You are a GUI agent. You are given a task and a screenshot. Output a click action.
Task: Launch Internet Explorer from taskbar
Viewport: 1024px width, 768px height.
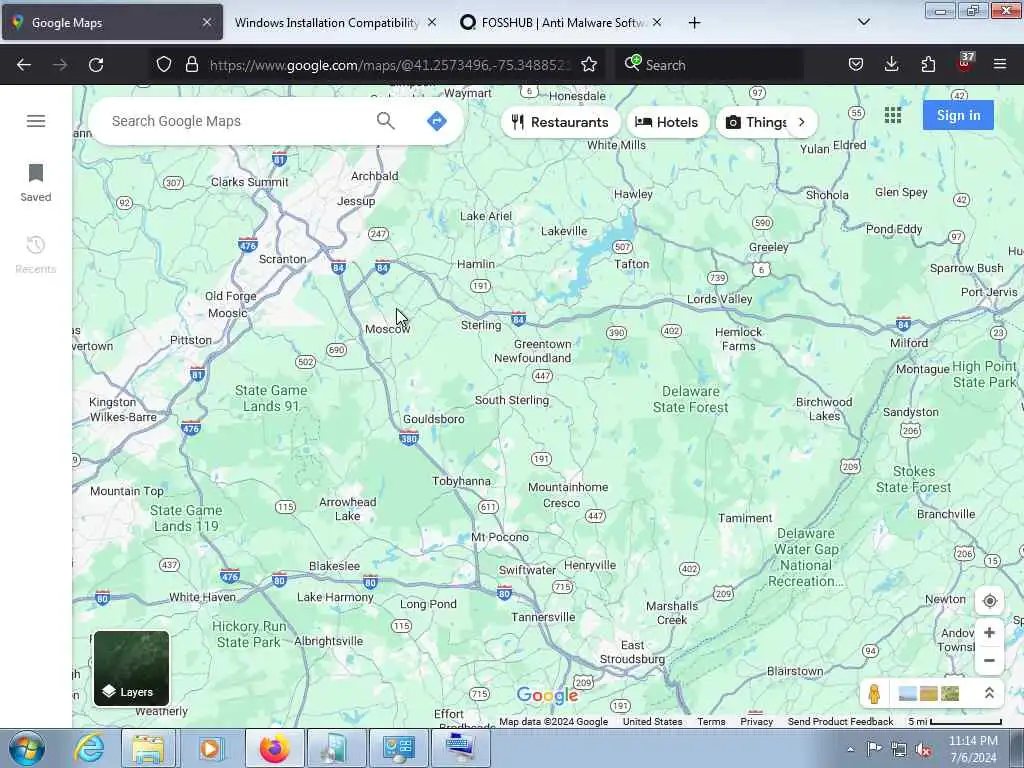pos(89,748)
